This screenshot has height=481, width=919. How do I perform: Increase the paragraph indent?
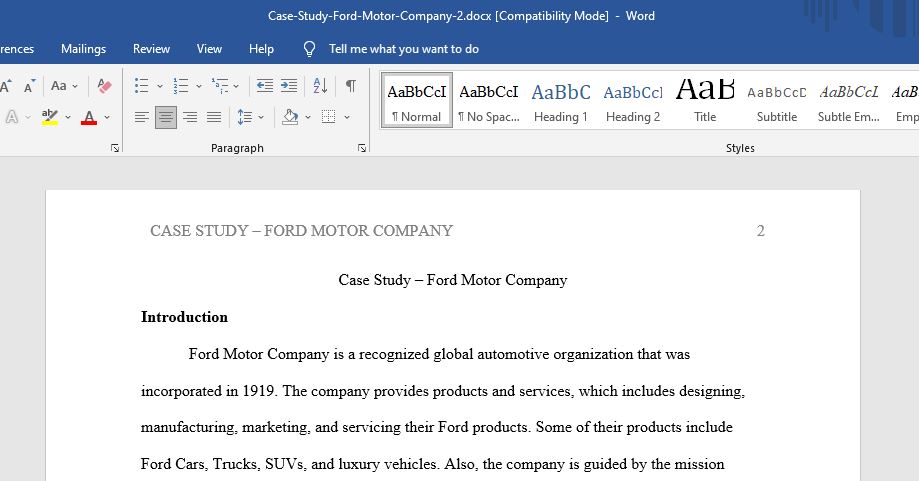pyautogui.click(x=289, y=86)
